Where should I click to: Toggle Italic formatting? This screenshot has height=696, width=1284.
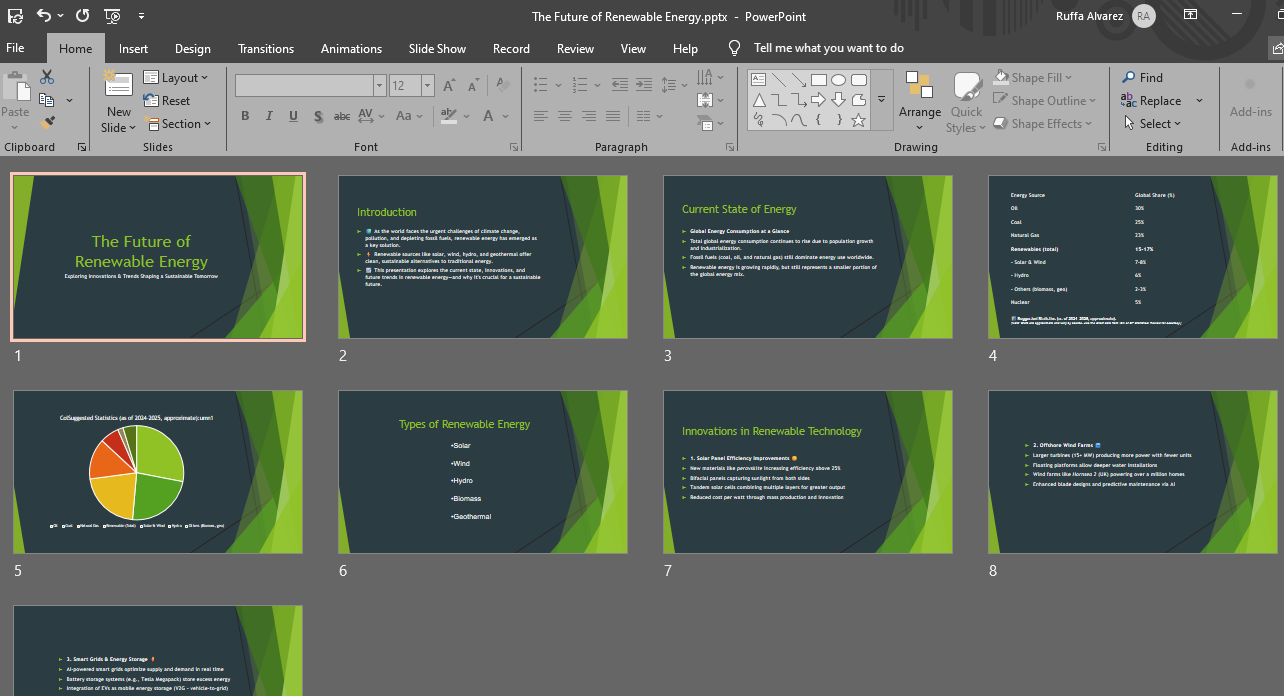tap(269, 116)
